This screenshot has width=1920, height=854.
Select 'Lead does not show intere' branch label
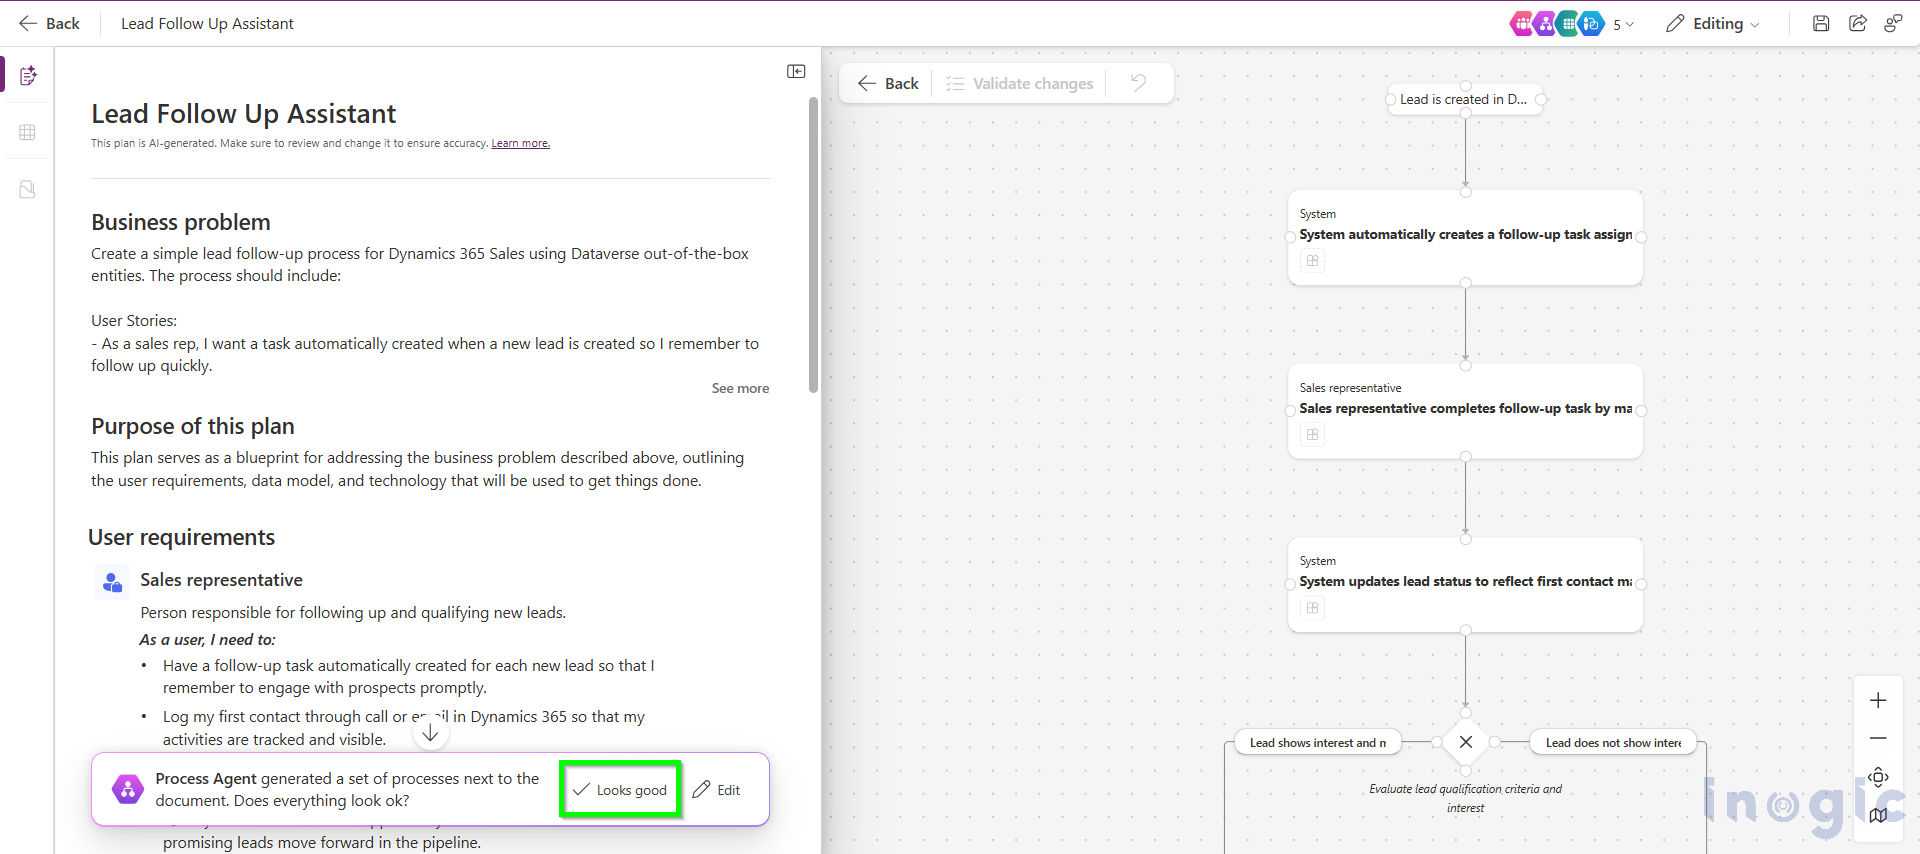(x=1613, y=742)
